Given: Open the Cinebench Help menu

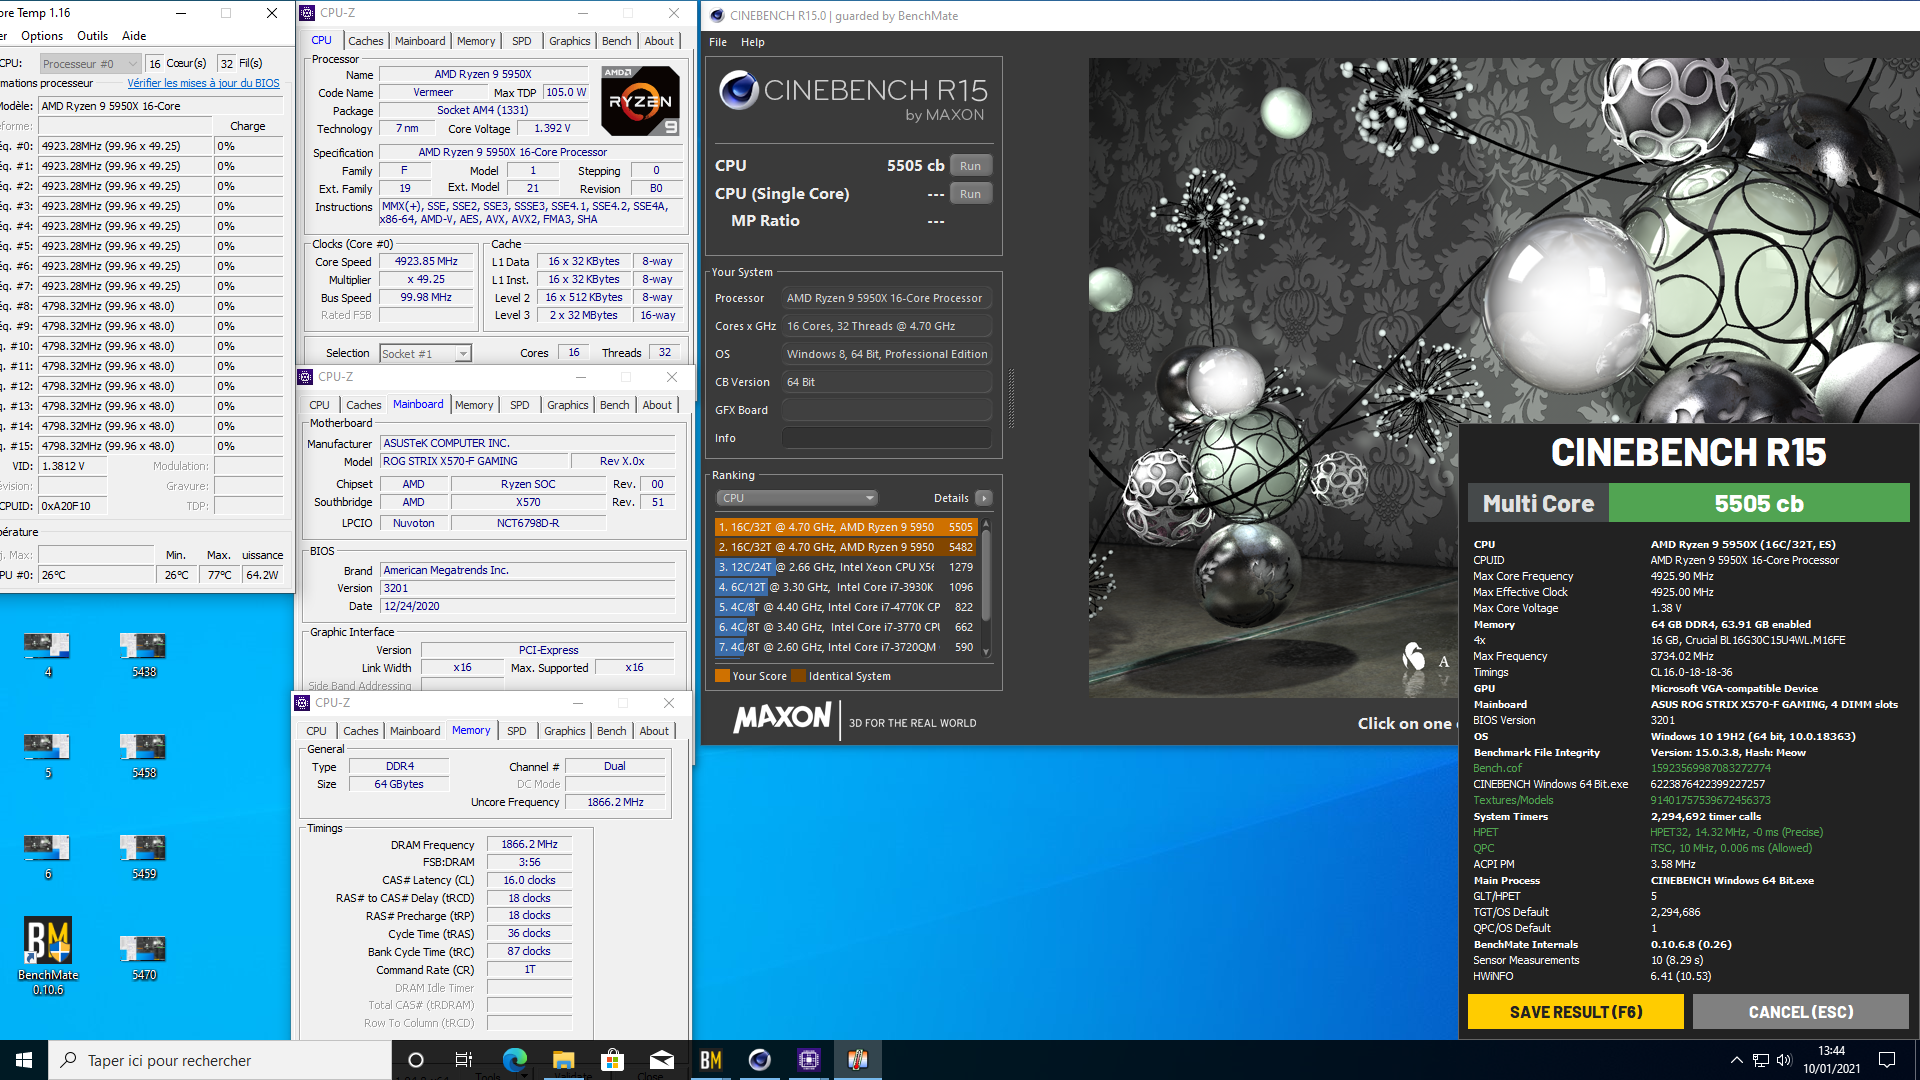Looking at the screenshot, I should 753,42.
